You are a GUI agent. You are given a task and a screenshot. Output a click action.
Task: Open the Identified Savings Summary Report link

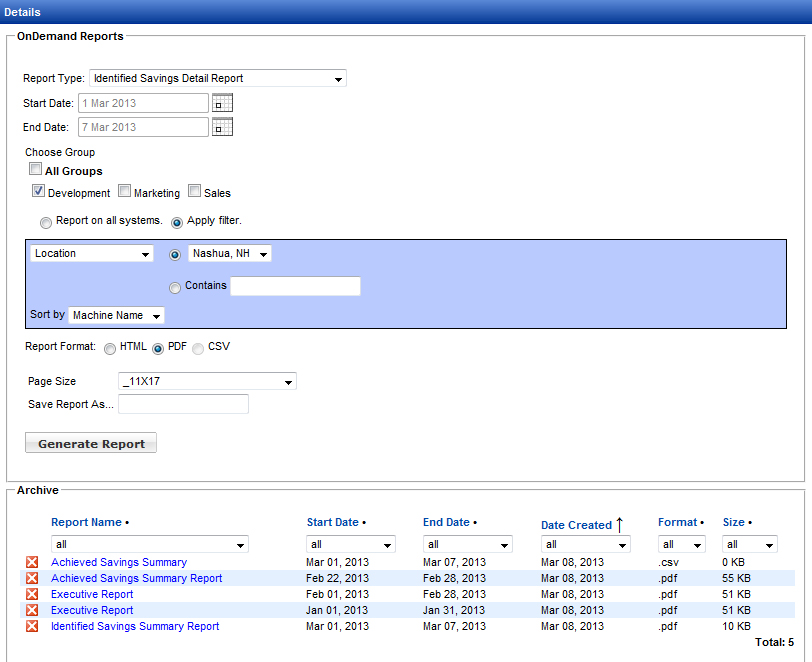135,627
